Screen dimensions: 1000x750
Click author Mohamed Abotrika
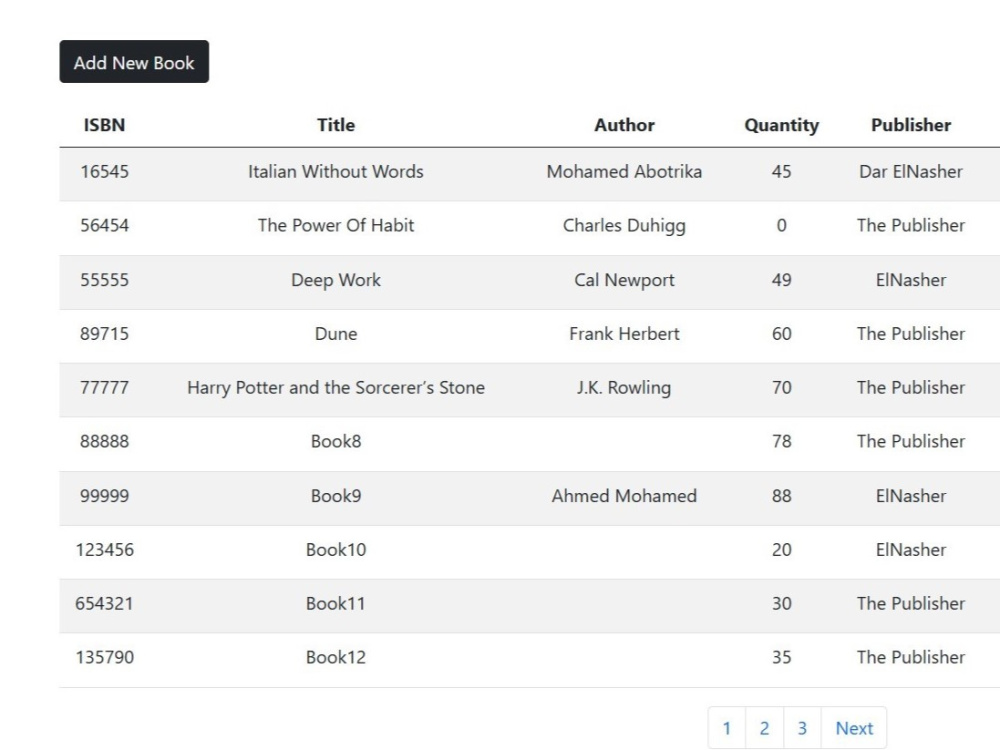coord(624,172)
